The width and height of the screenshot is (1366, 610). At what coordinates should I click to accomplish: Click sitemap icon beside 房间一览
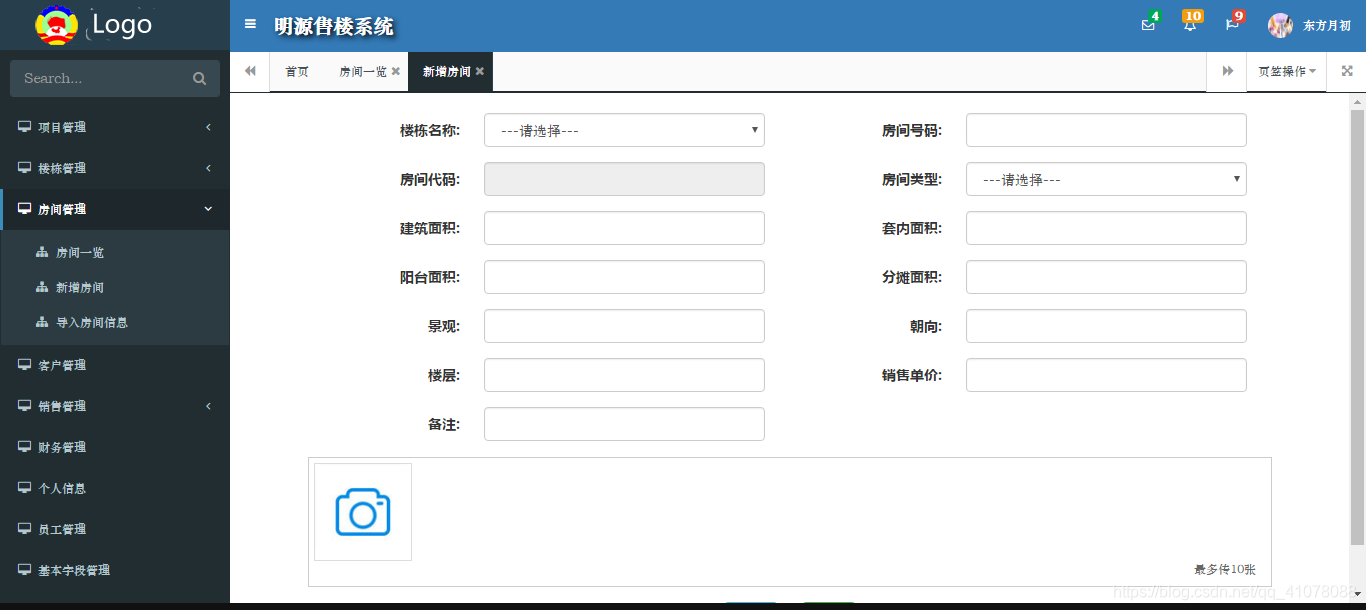tap(42, 252)
